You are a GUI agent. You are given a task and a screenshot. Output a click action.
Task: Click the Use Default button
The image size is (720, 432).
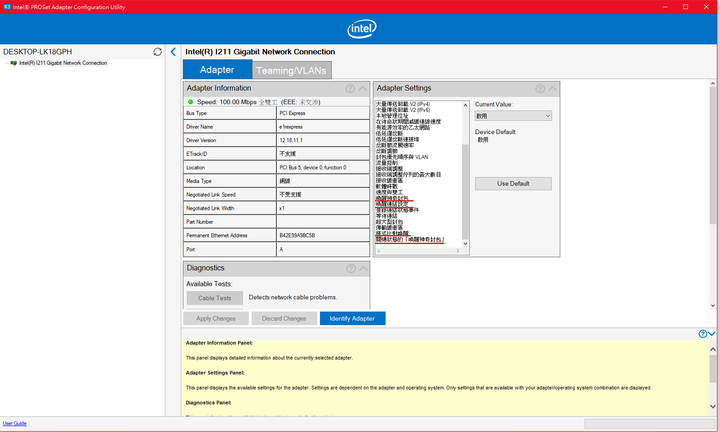coord(513,183)
